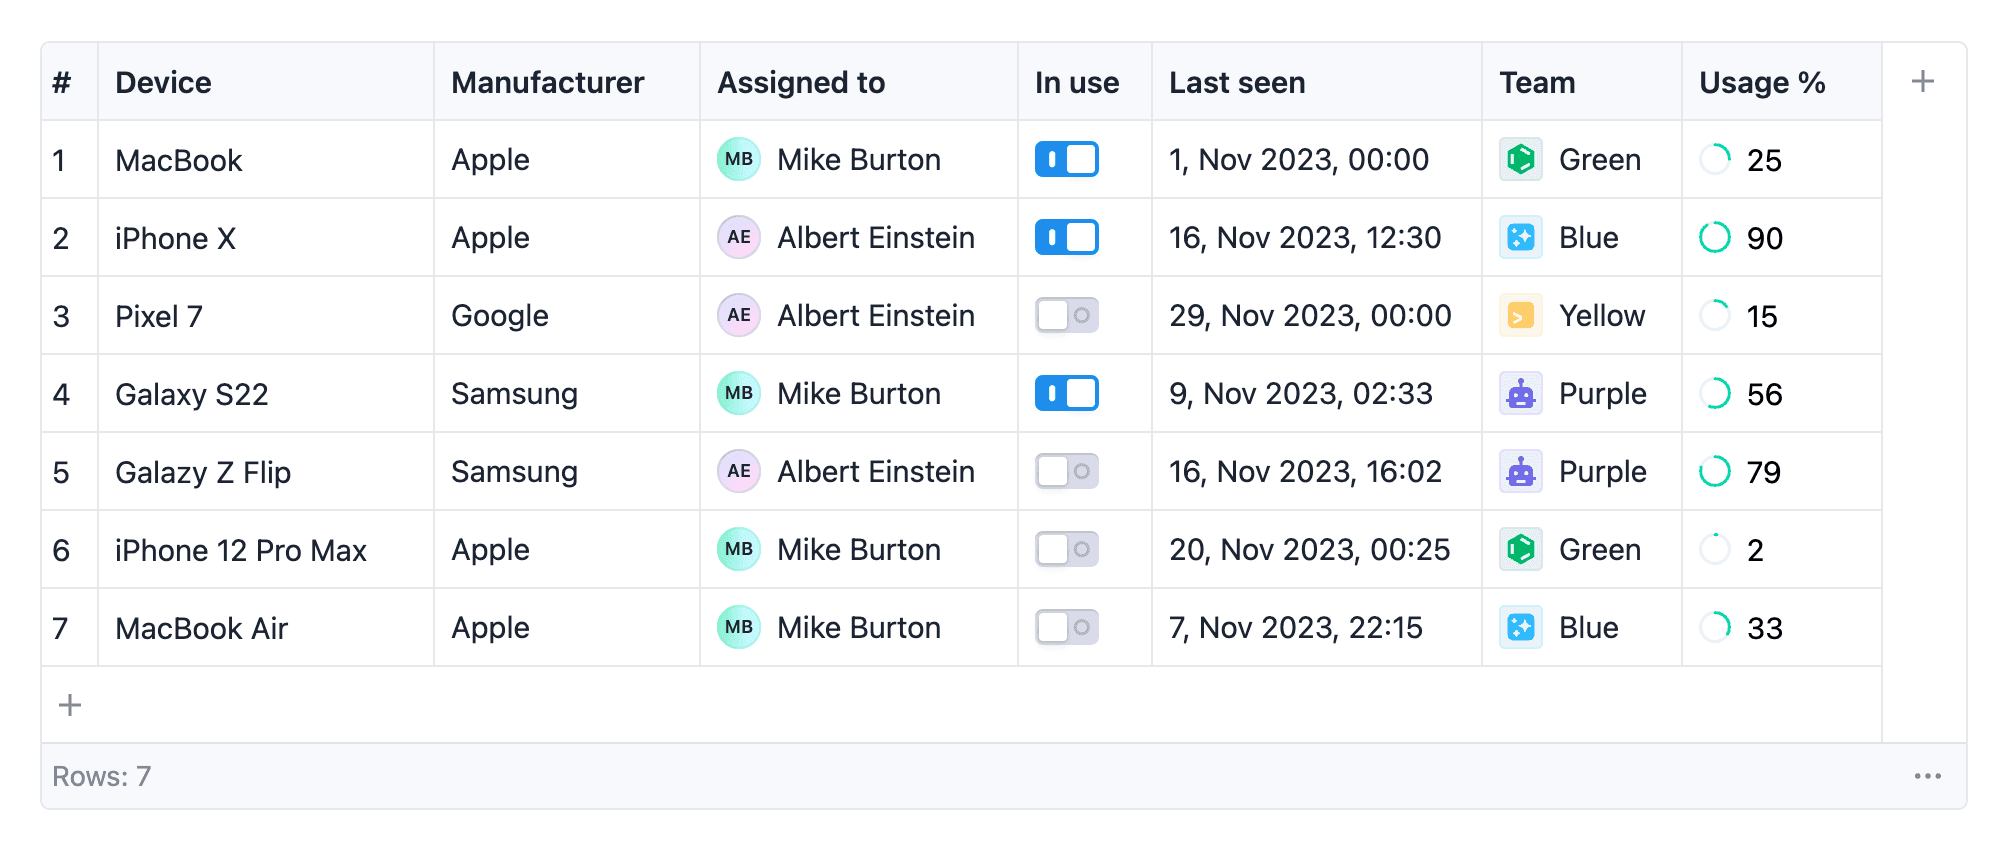Click the Blue team icon for MacBook Air
Viewport: 2008px width, 850px height.
(1520, 628)
